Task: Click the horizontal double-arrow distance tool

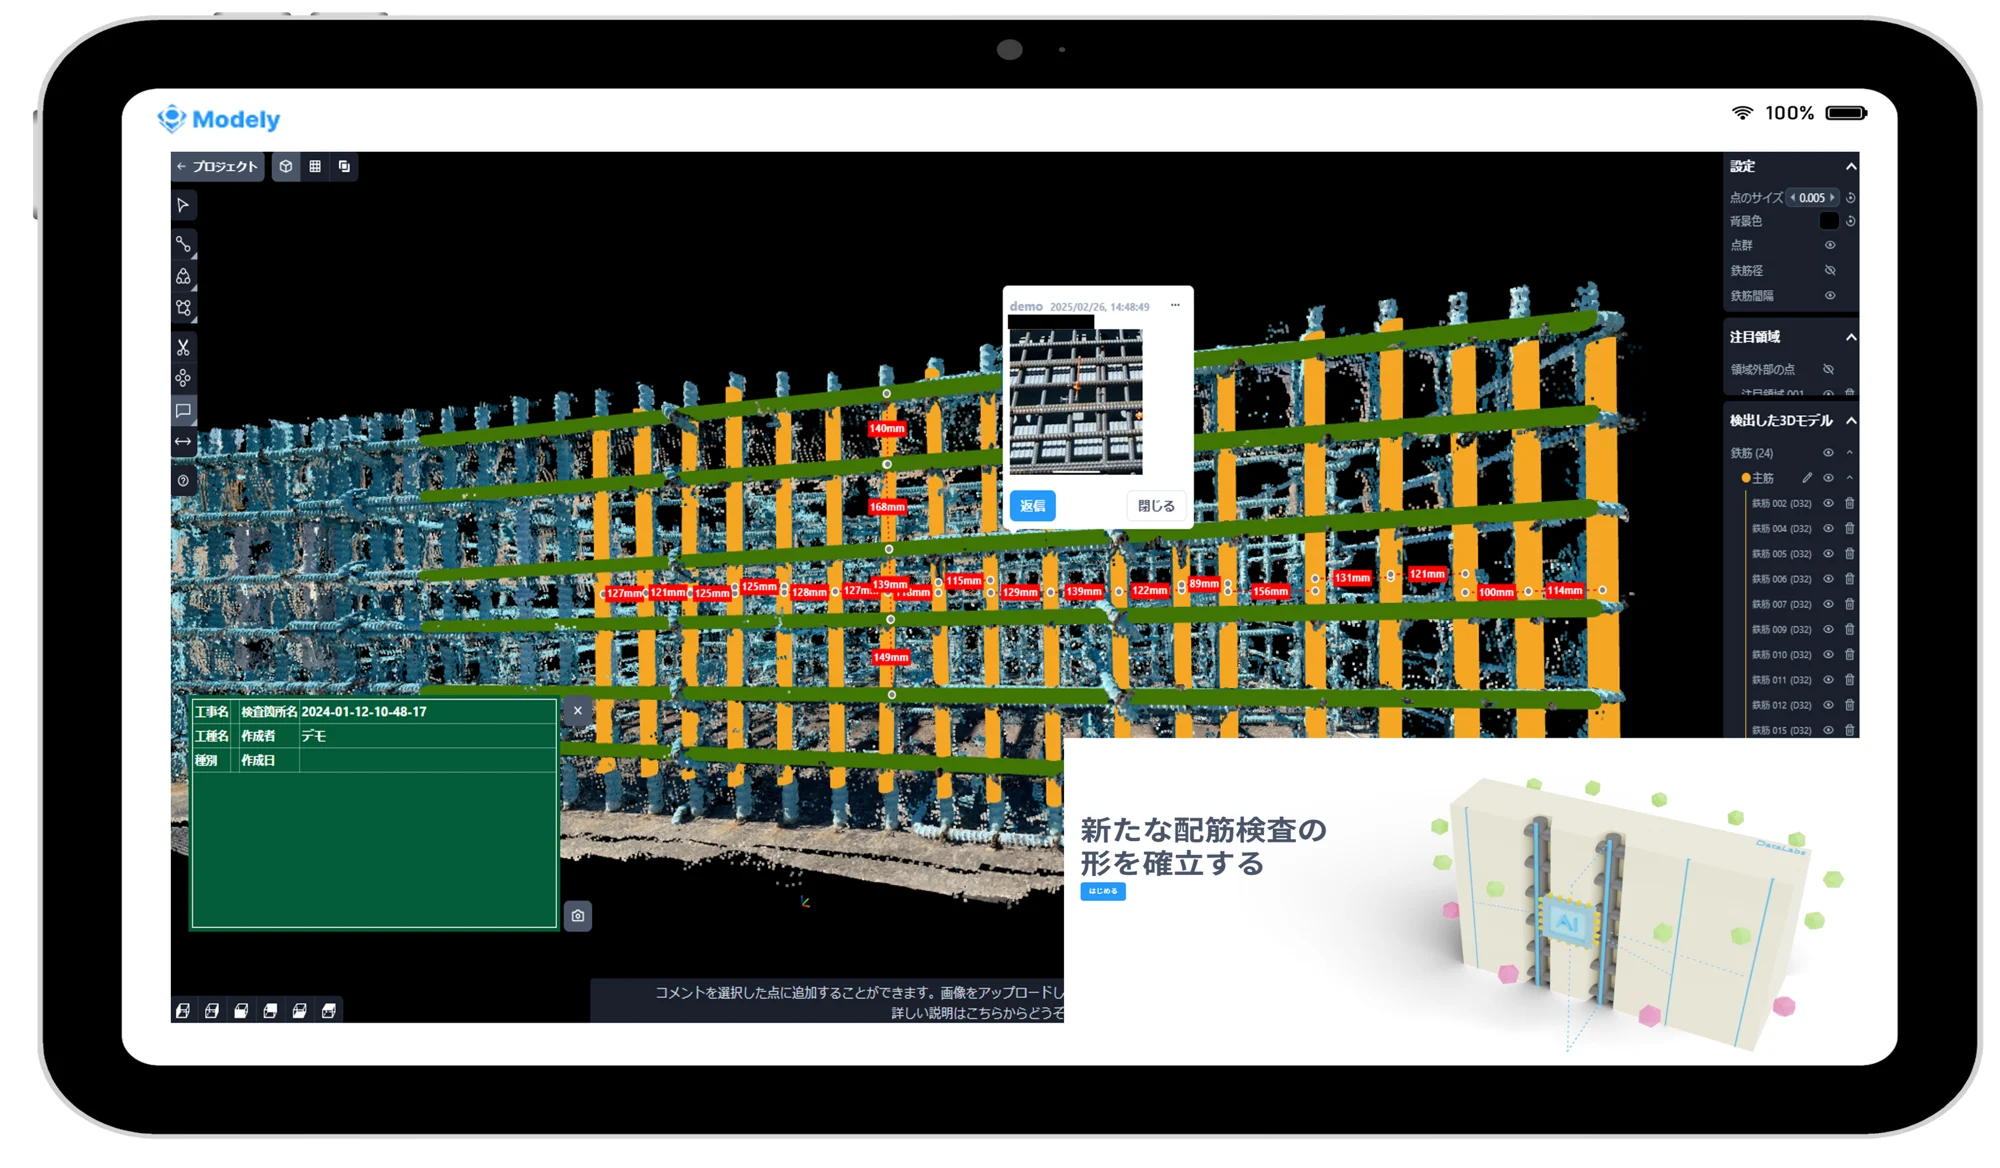Action: 183,442
